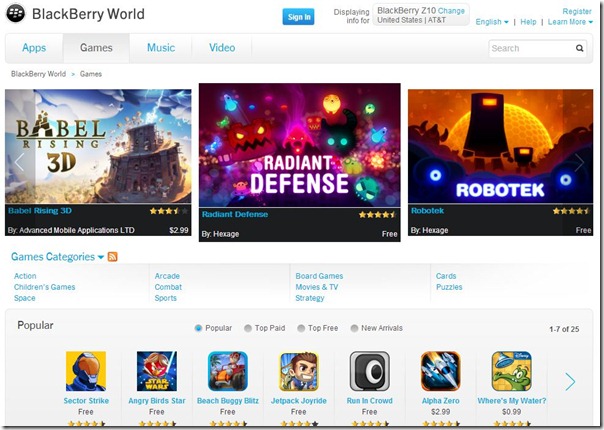The image size is (604, 430).
Task: Select the Top Paid radio button
Action: (x=247, y=328)
